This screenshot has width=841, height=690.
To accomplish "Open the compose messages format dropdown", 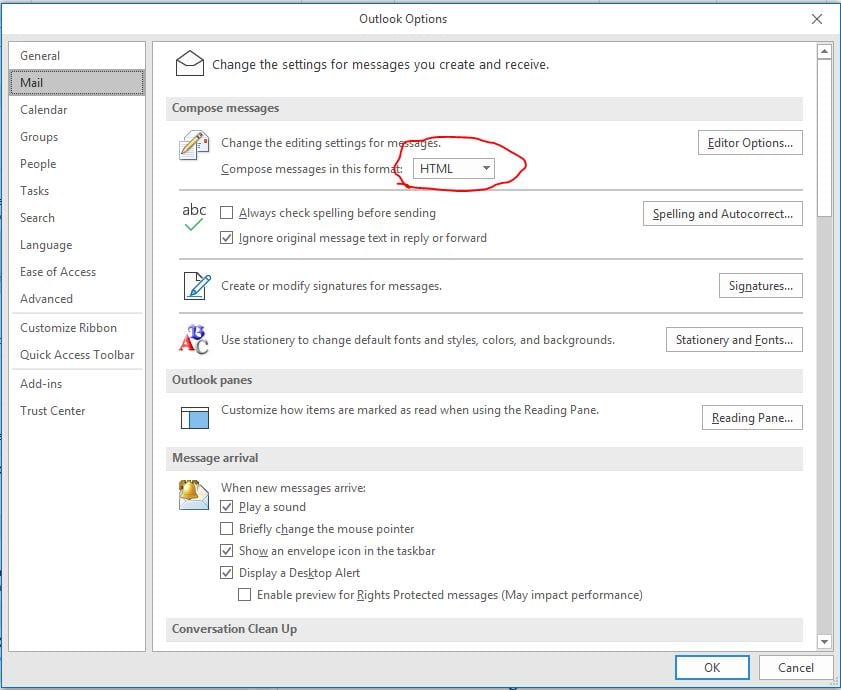I will click(x=454, y=168).
